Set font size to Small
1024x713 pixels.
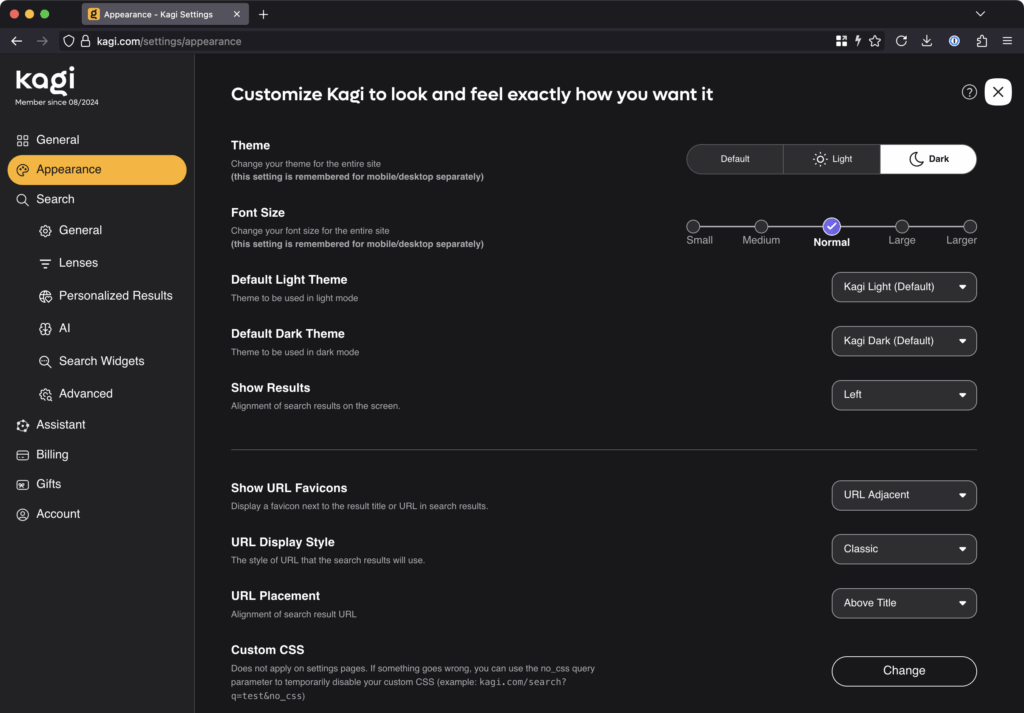click(693, 227)
